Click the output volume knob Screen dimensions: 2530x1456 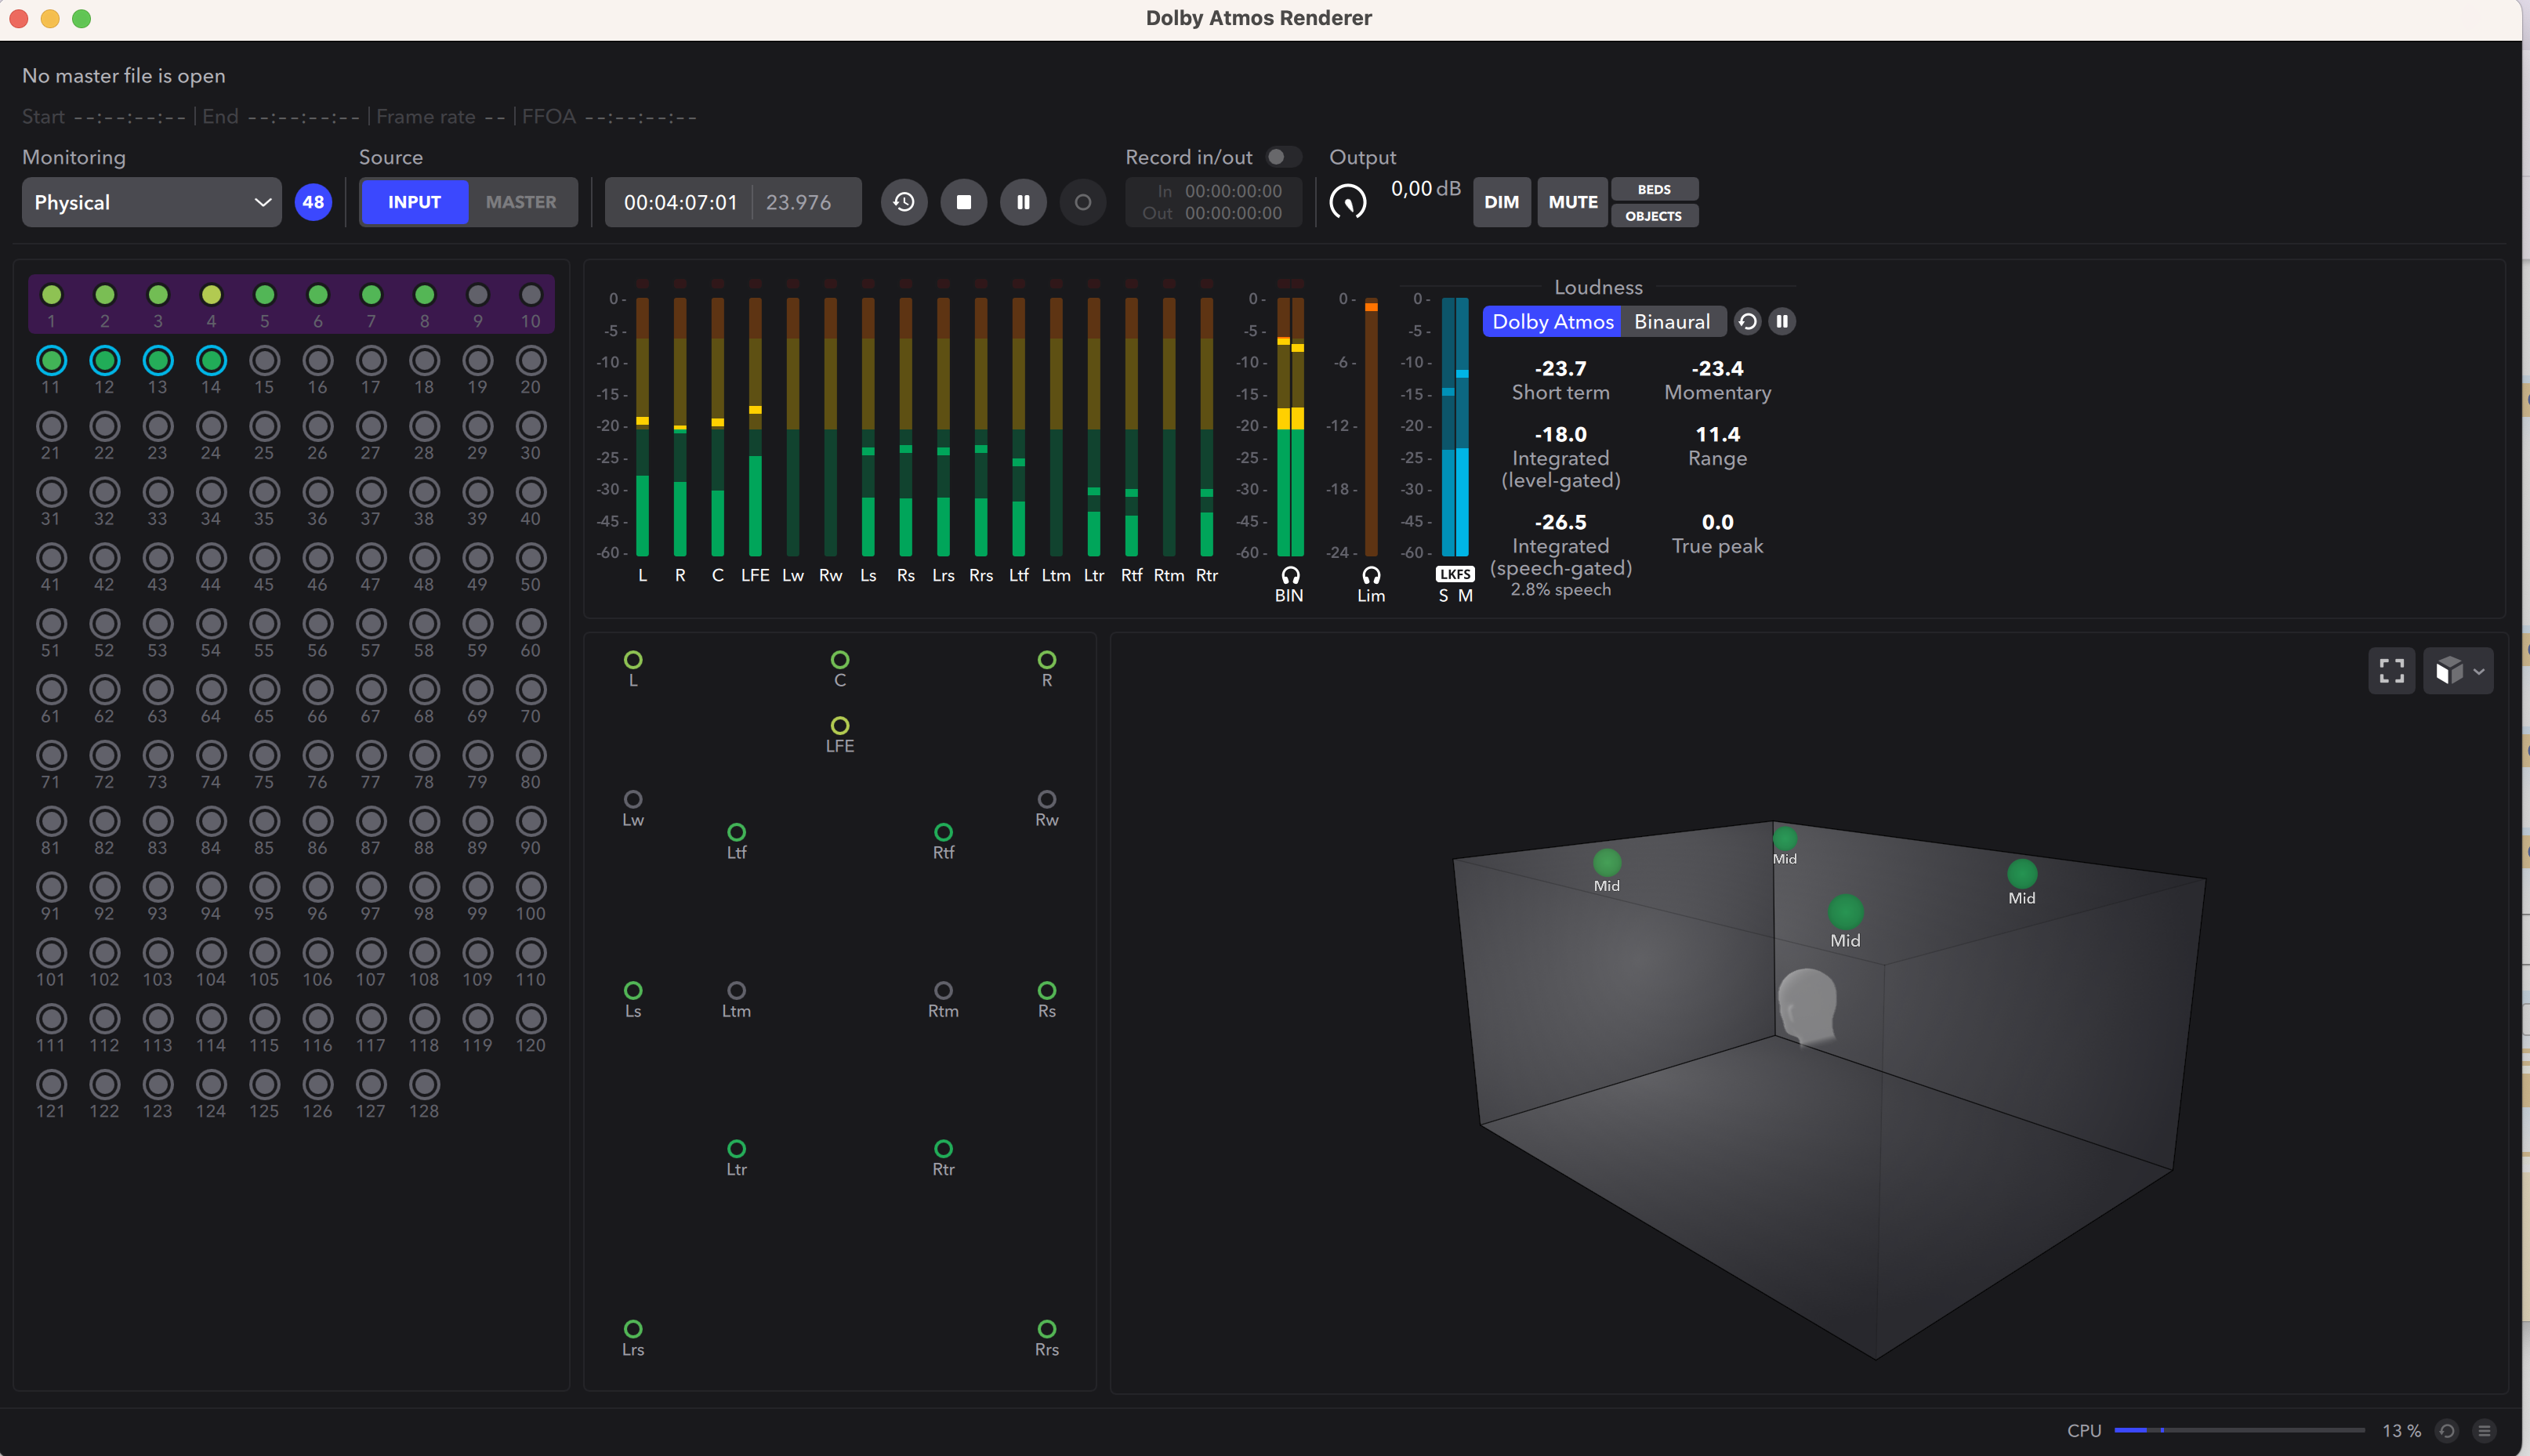(1347, 202)
